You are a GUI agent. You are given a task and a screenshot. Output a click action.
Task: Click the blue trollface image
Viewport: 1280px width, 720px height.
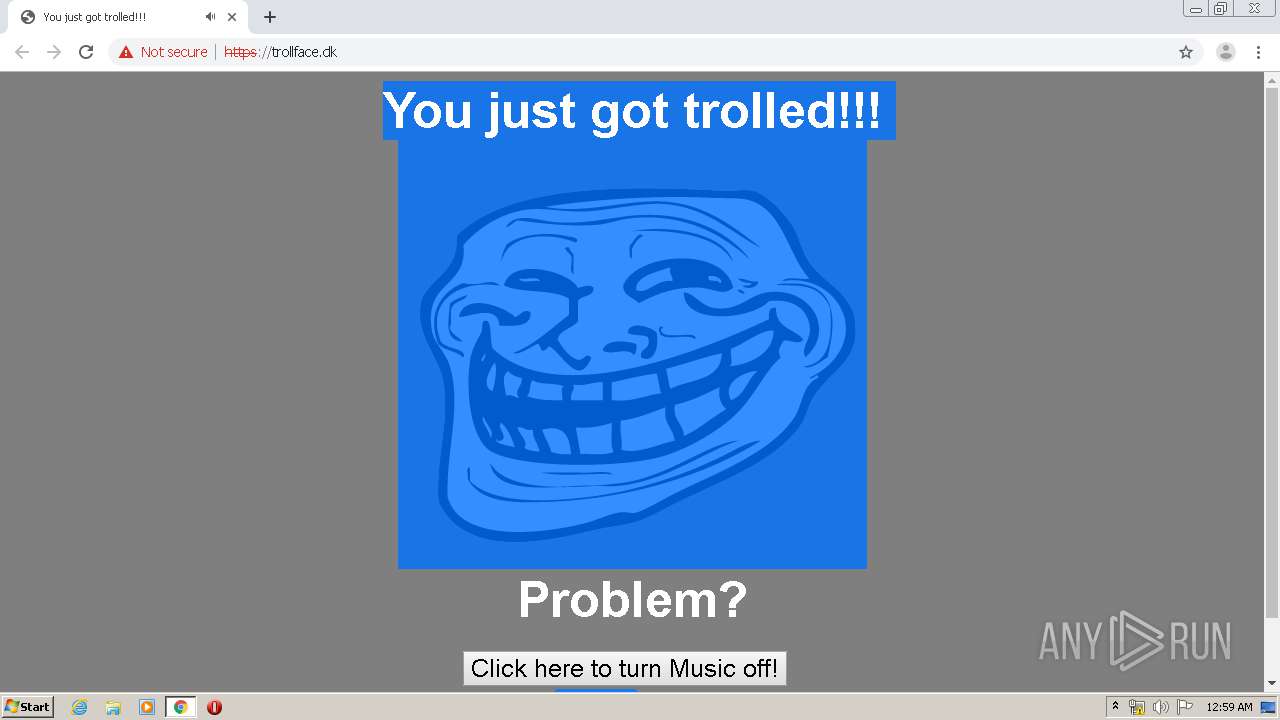coord(632,354)
